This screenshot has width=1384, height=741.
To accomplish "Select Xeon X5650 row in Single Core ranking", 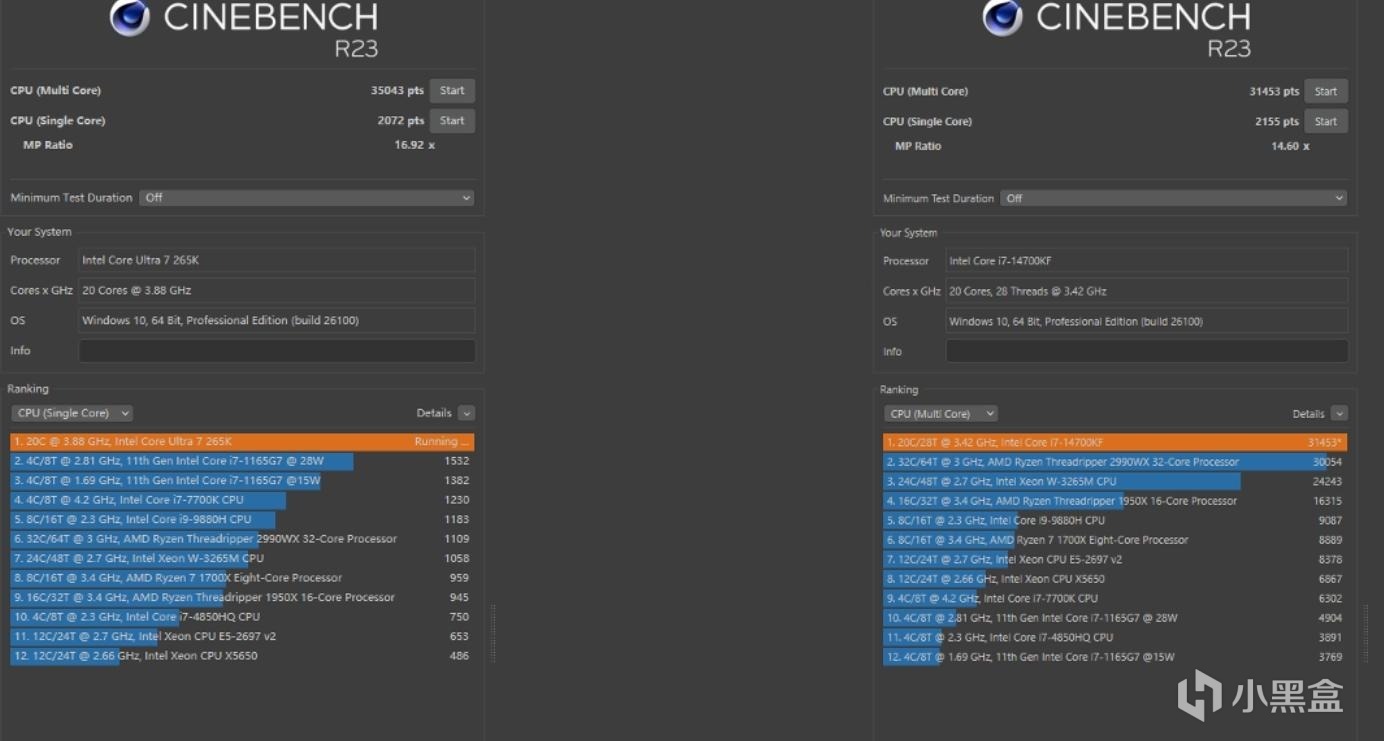I will (x=243, y=656).
